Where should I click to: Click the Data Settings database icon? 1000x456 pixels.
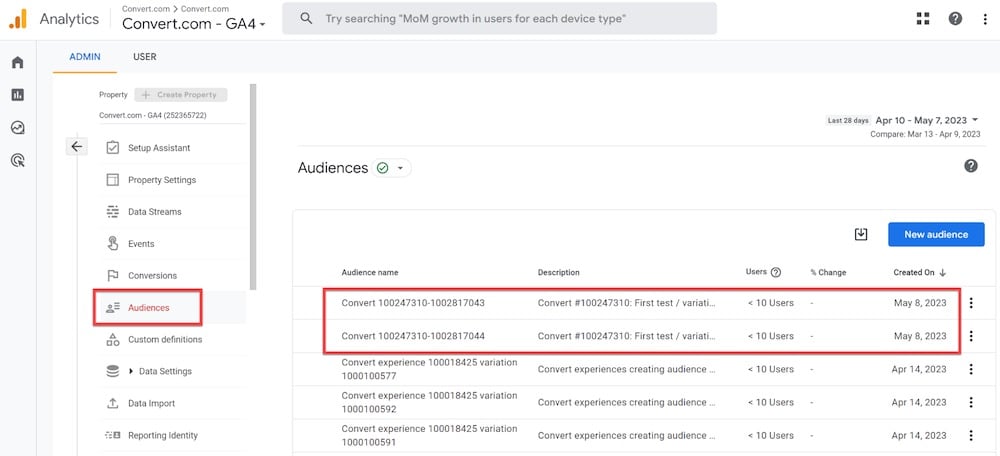113,371
